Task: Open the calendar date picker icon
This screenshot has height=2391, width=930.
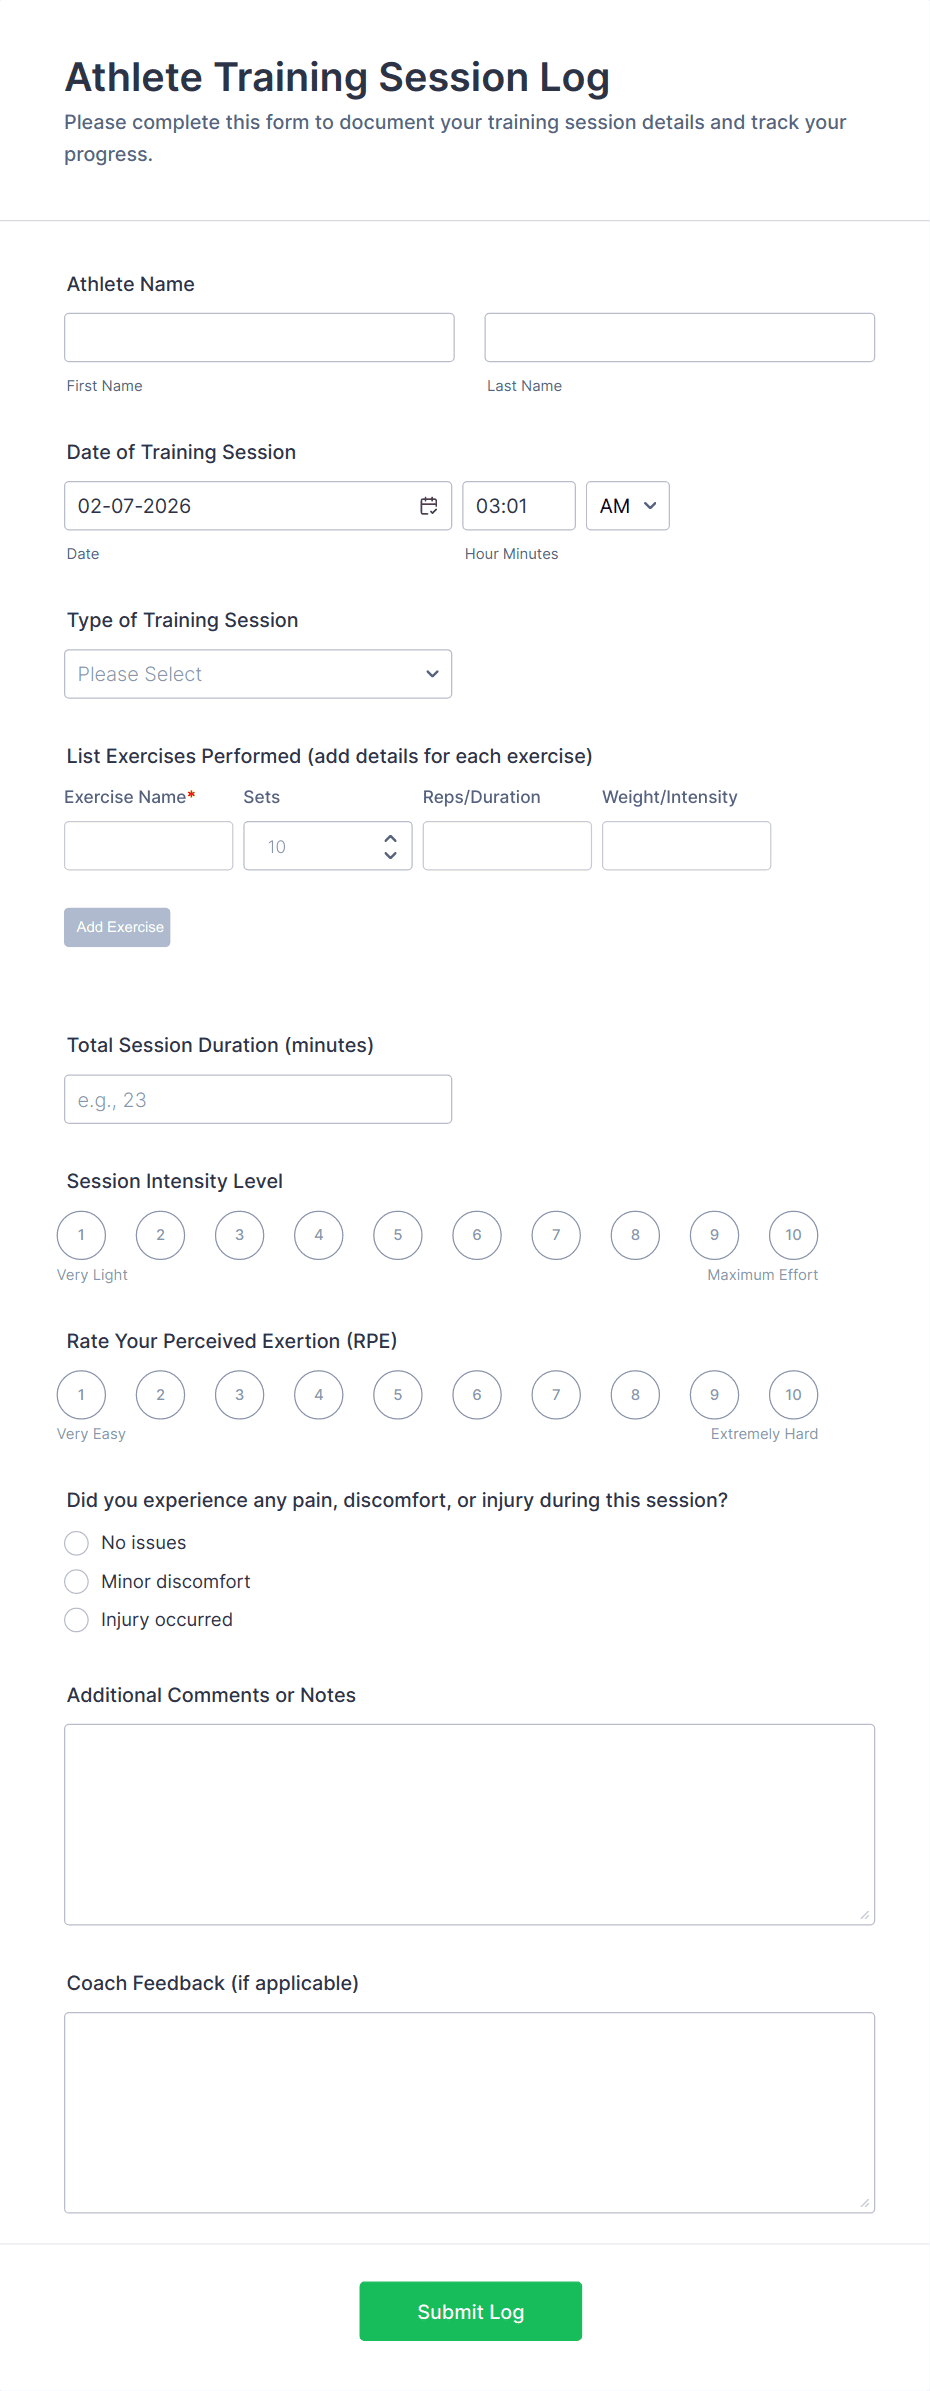Action: pos(428,506)
